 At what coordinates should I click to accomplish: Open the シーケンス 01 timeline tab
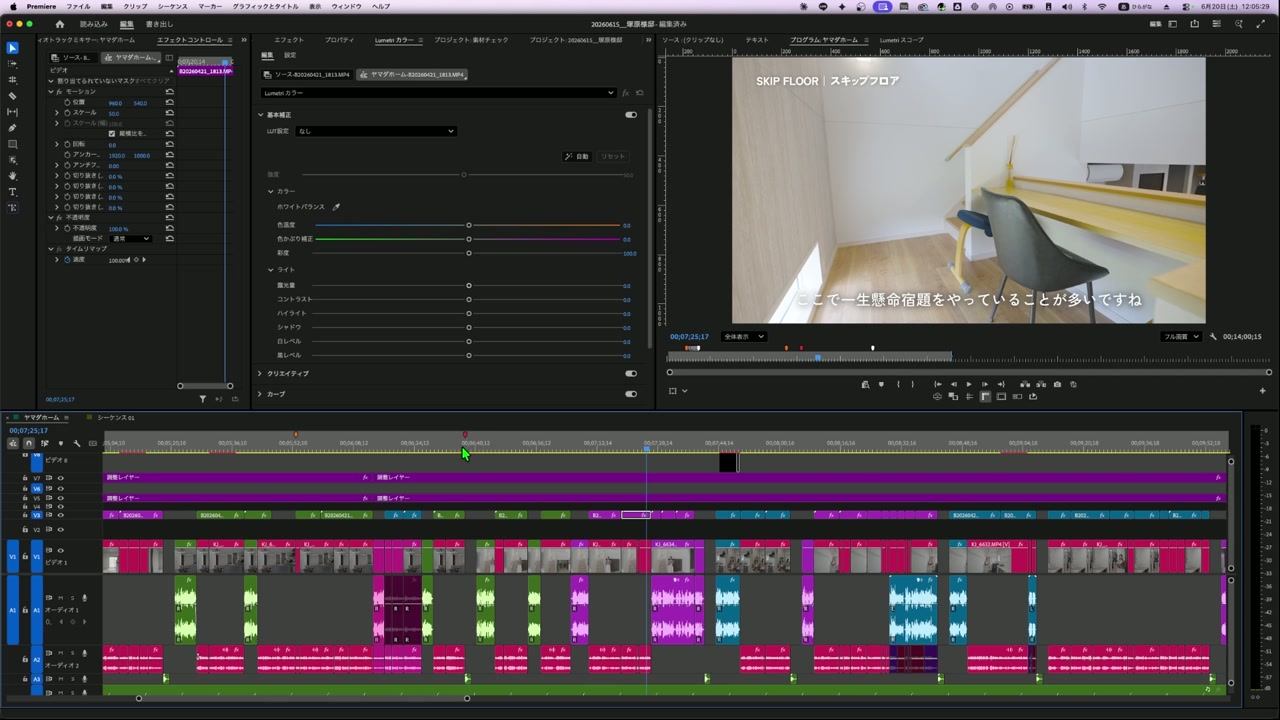point(115,418)
